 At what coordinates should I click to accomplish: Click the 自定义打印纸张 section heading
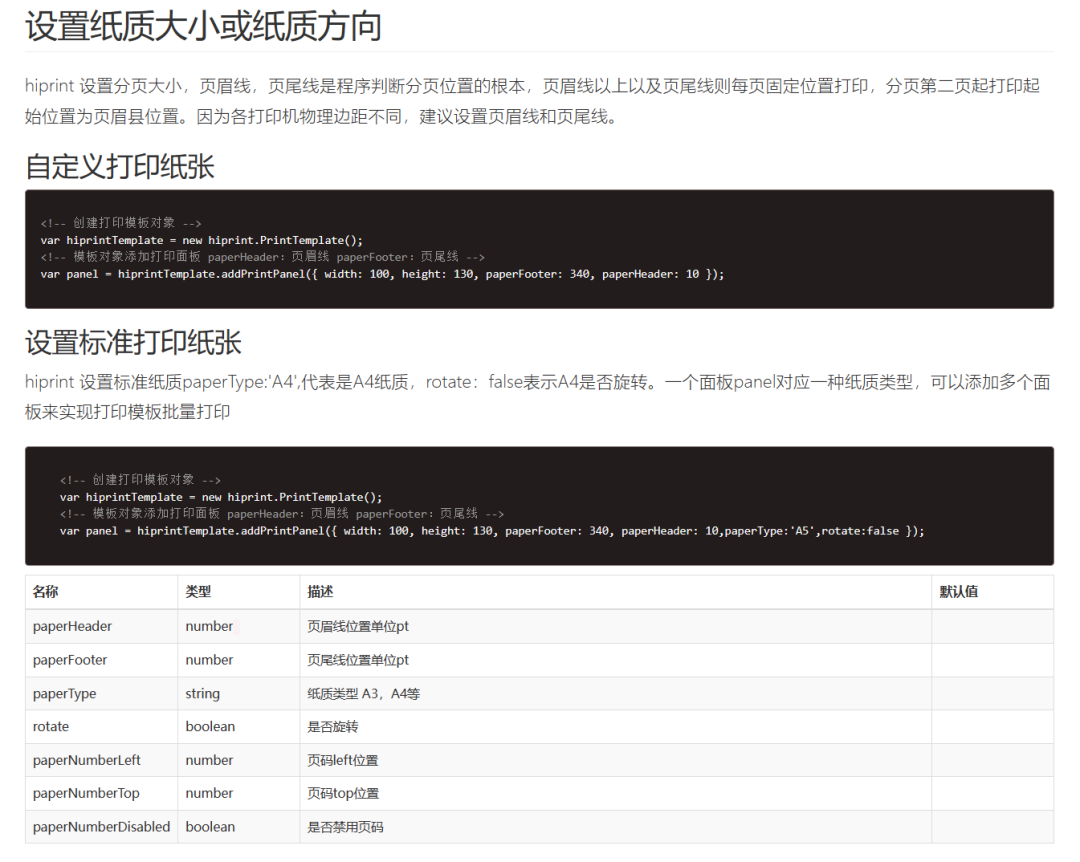[120, 167]
